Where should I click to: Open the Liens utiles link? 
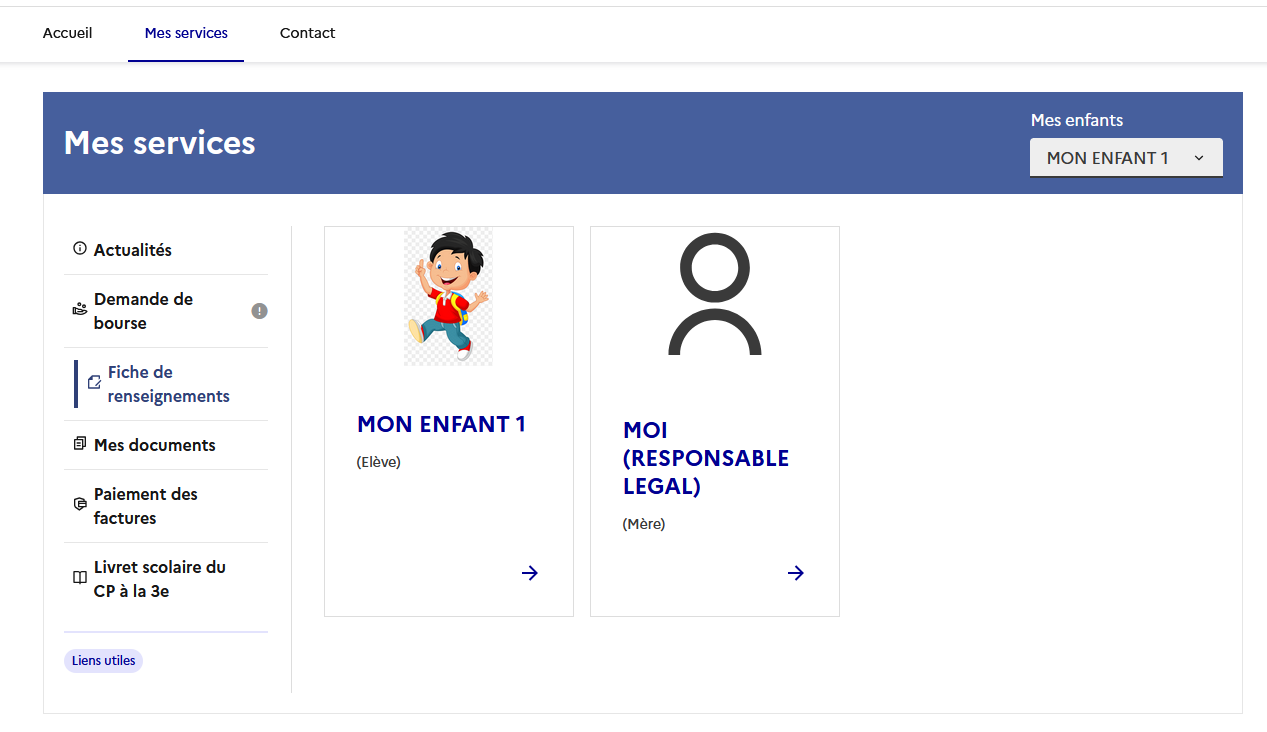[103, 661]
